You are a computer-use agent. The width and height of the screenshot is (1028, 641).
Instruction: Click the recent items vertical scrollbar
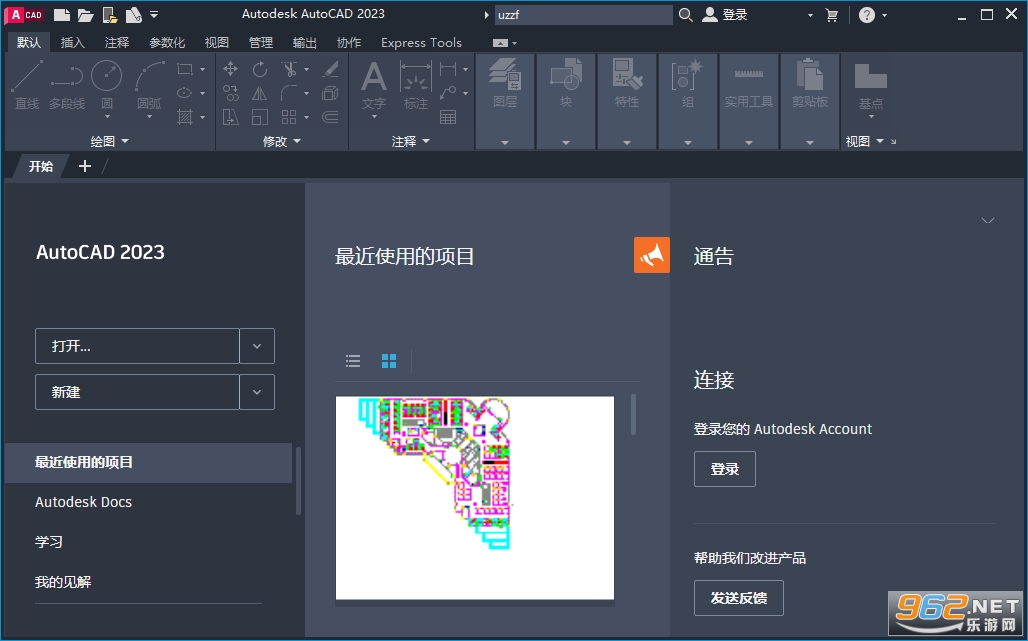pos(633,414)
